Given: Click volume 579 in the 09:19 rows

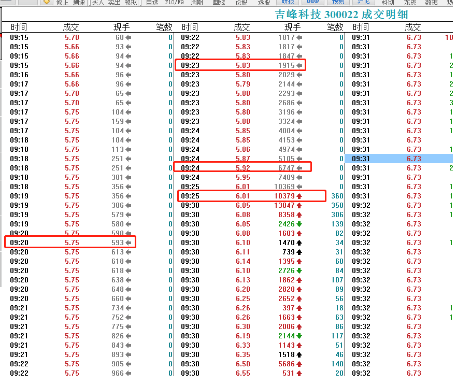Looking at the screenshot, I should coord(117,215).
